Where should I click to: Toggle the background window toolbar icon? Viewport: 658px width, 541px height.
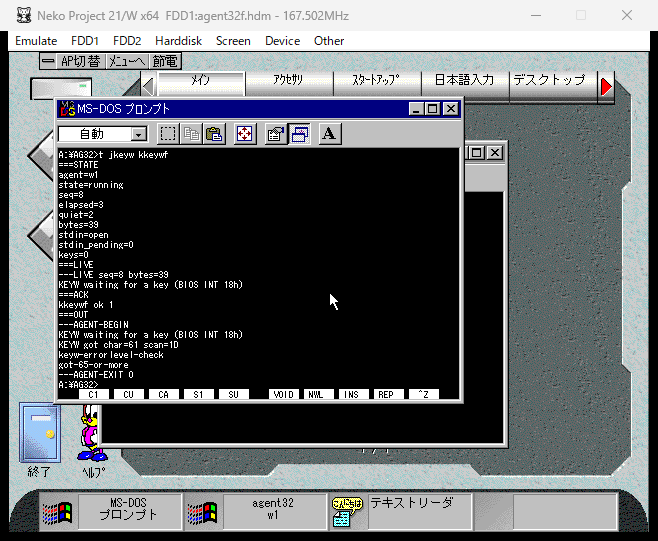coord(300,134)
